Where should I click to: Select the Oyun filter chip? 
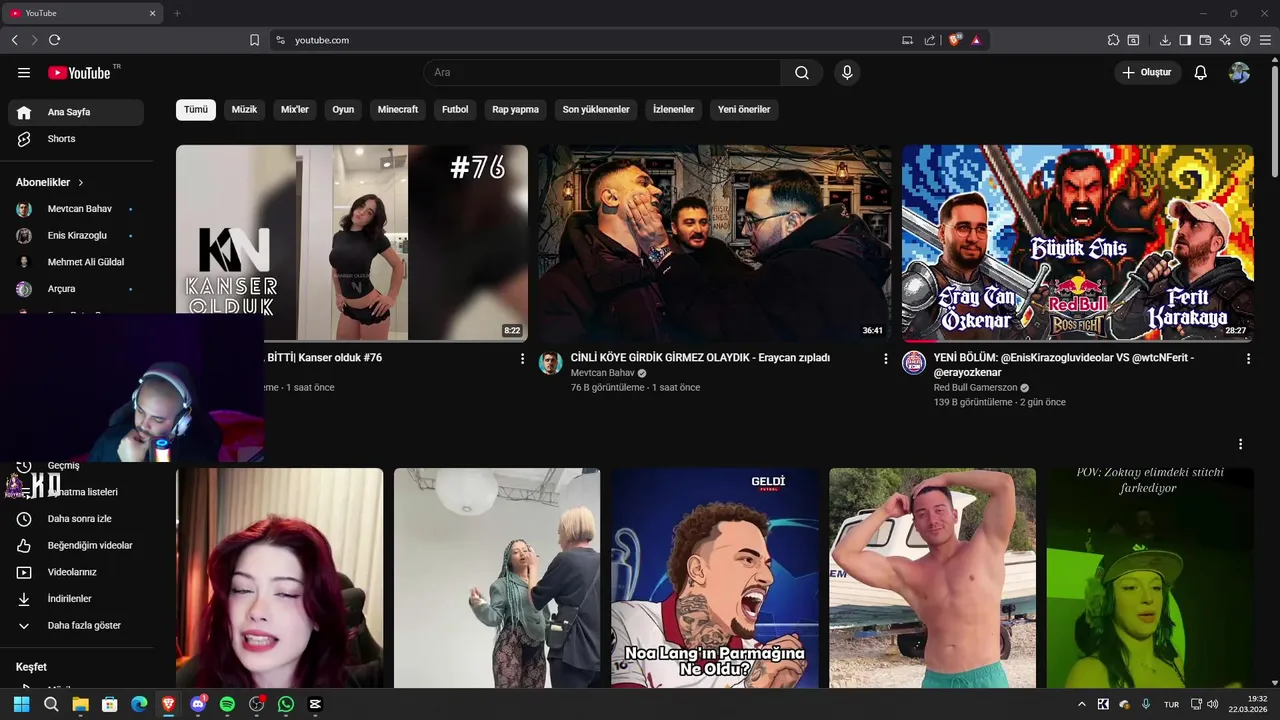pyautogui.click(x=343, y=110)
